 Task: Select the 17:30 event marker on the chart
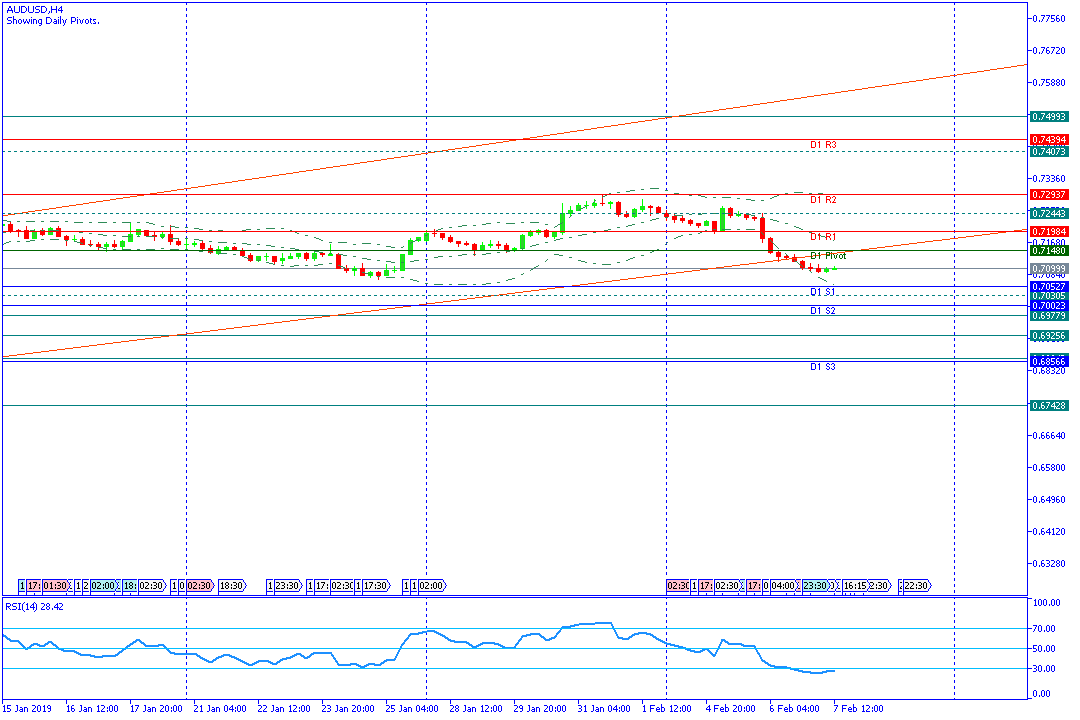pyautogui.click(x=375, y=585)
